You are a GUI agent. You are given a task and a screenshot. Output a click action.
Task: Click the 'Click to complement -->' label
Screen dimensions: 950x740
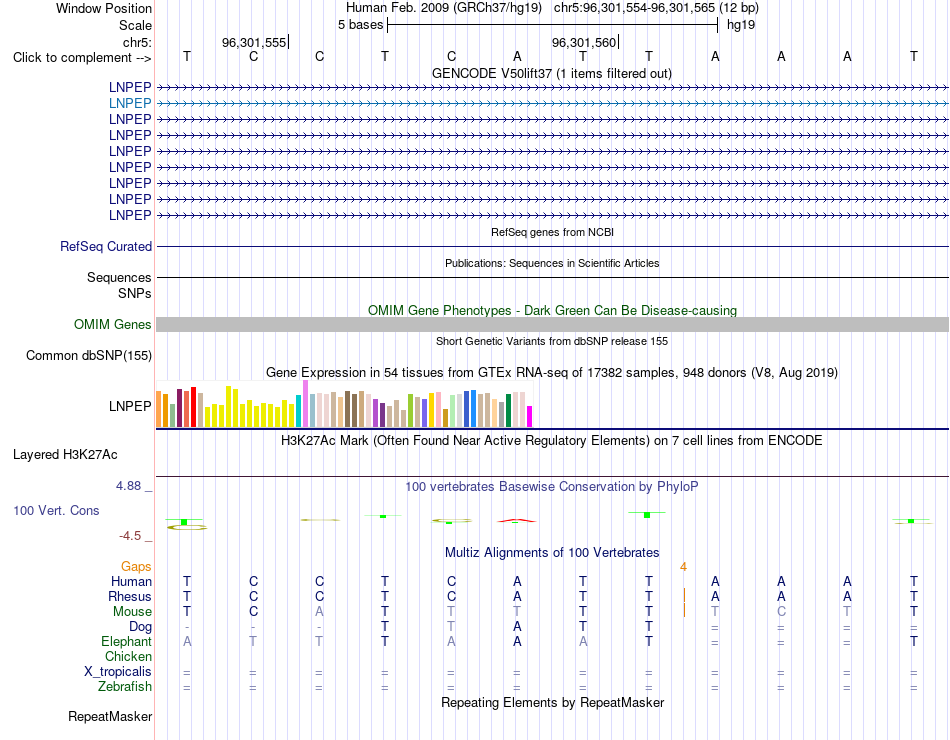click(x=82, y=58)
